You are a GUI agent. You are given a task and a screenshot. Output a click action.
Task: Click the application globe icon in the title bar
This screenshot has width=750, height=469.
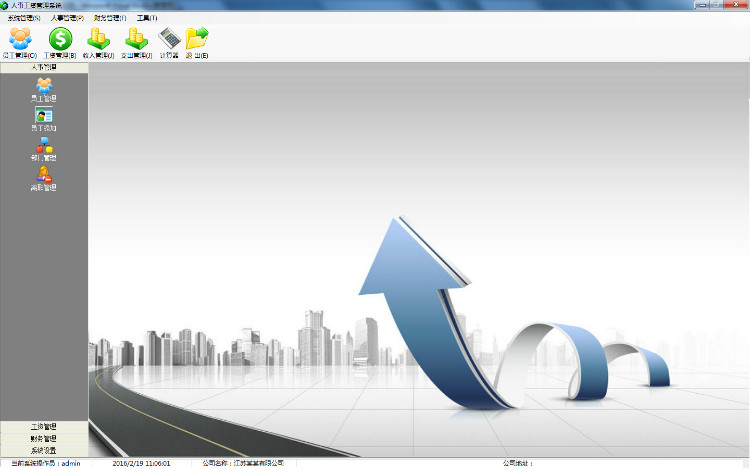click(x=4, y=5)
